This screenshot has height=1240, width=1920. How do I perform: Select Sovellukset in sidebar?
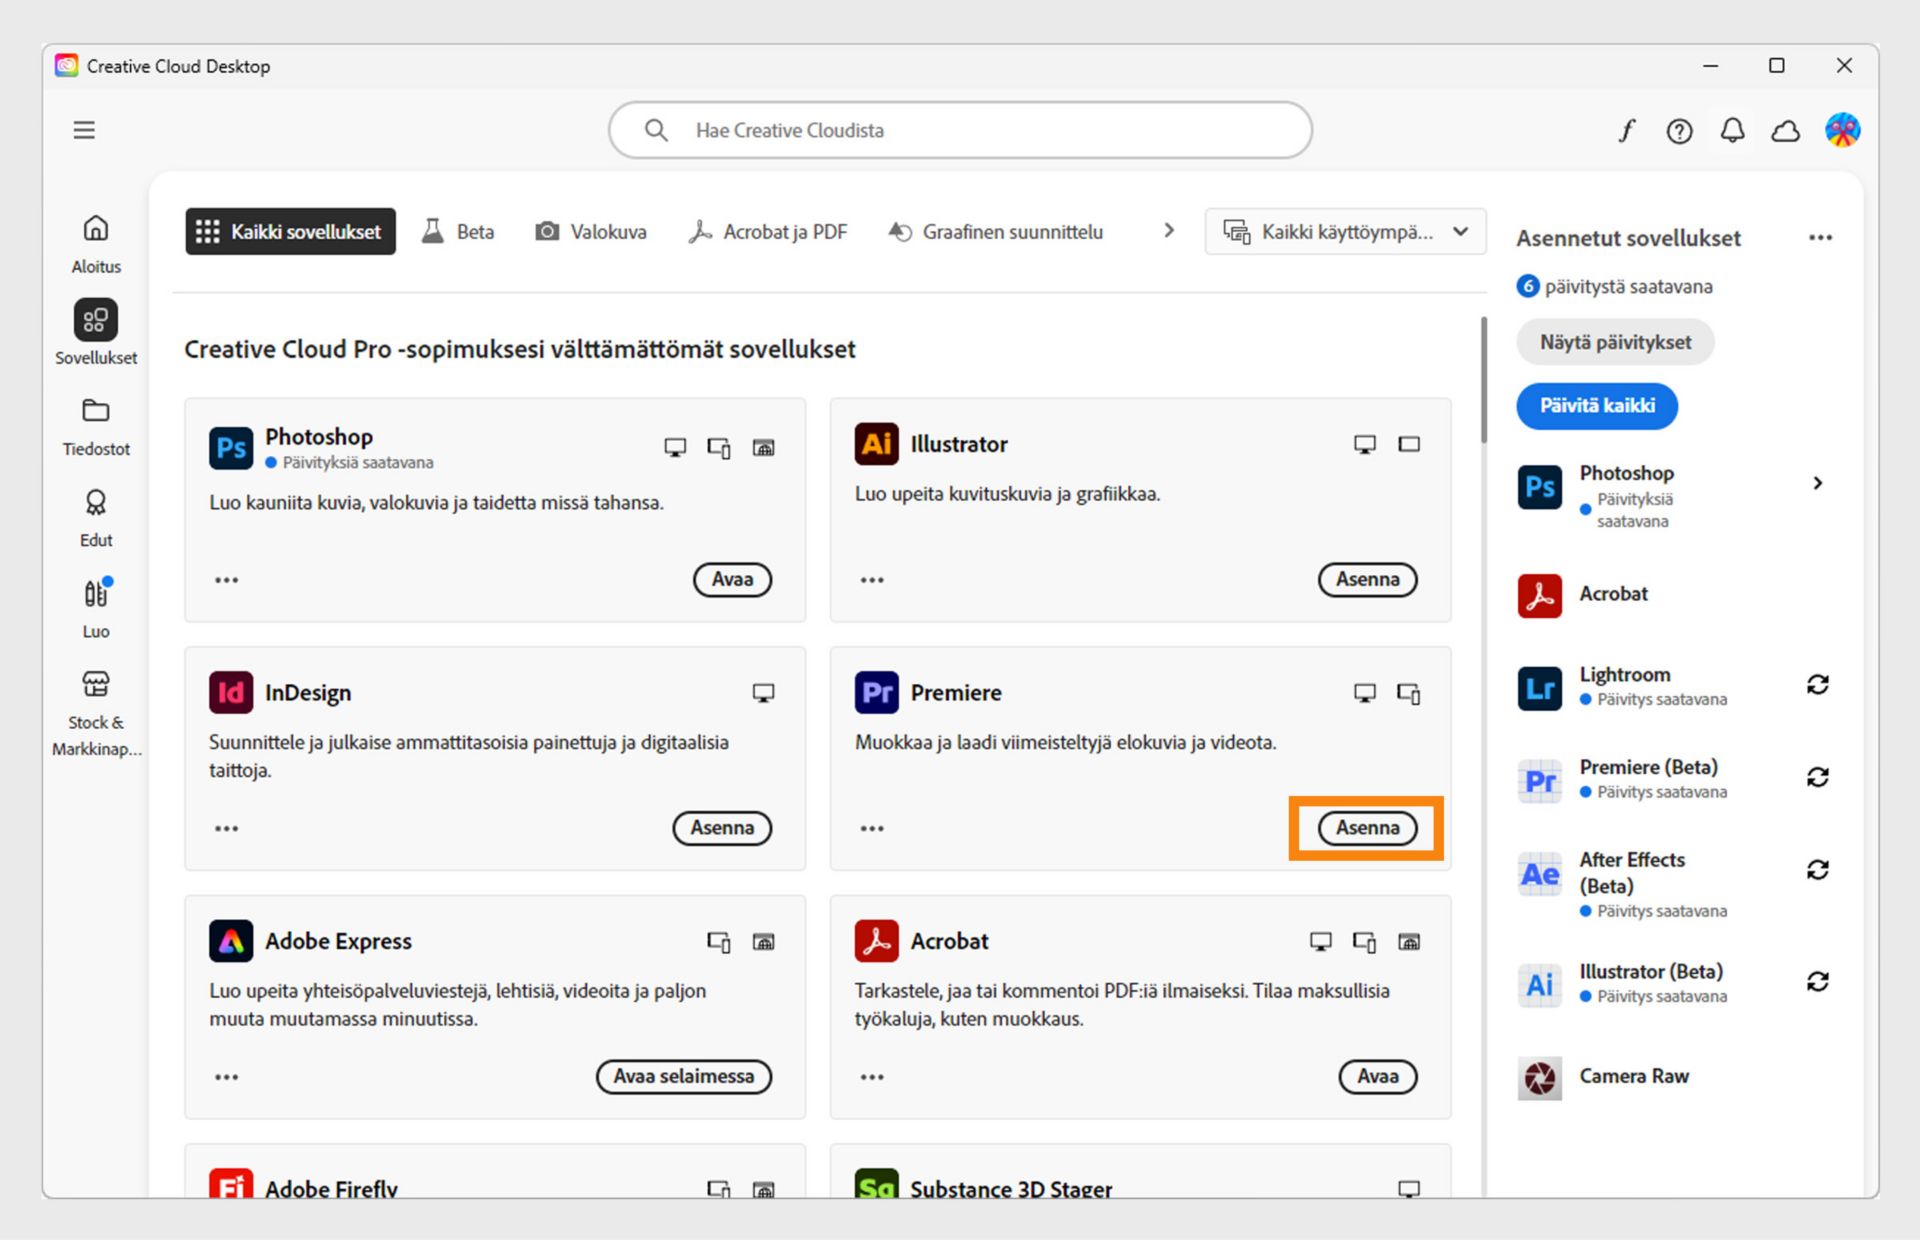pos(96,333)
